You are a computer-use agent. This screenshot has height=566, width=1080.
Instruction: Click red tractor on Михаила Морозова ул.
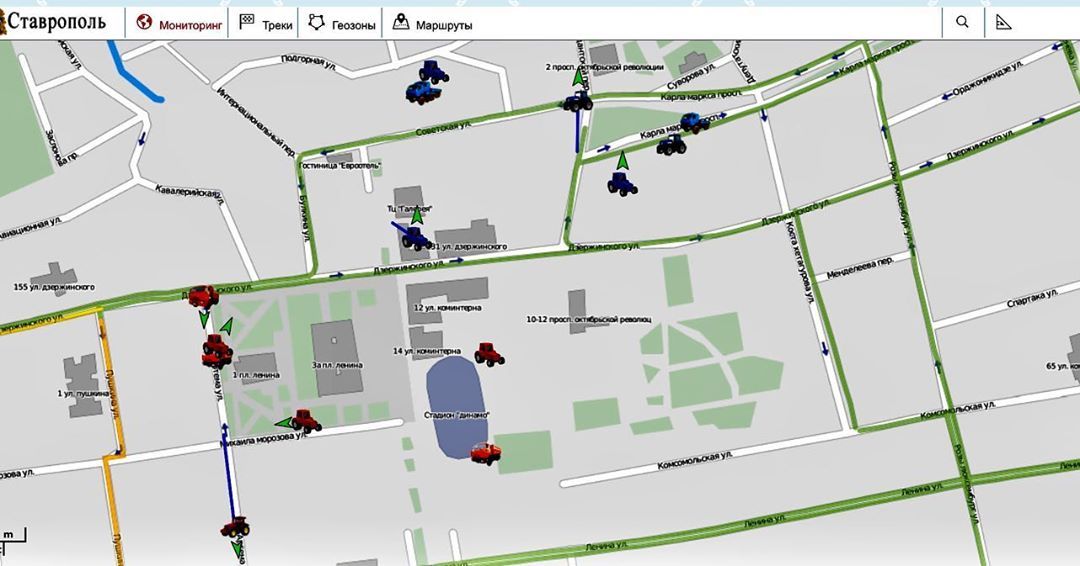[x=306, y=421]
